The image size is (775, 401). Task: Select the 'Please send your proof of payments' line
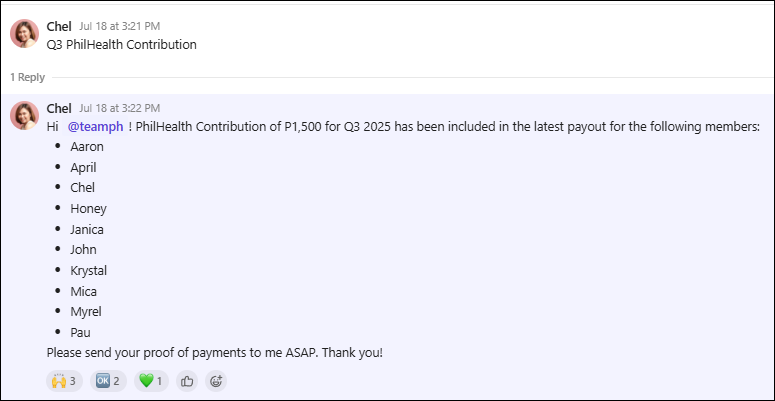tap(215, 353)
